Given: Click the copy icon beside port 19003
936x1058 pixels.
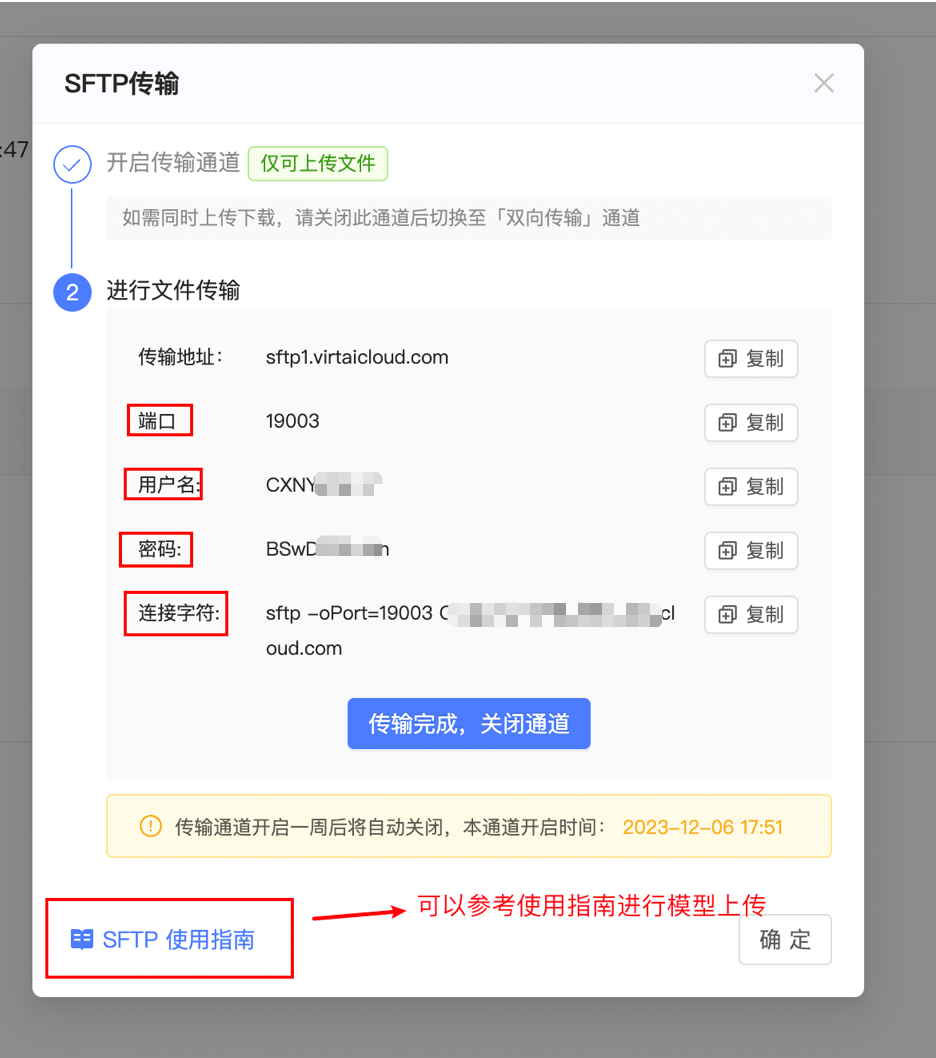Looking at the screenshot, I should click(727, 423).
